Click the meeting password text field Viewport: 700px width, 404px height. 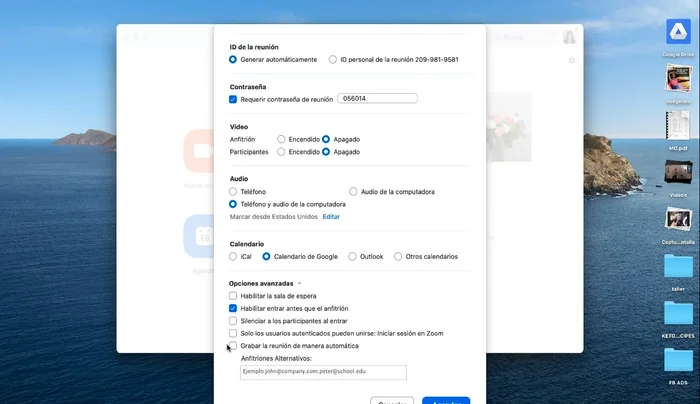tap(376, 99)
